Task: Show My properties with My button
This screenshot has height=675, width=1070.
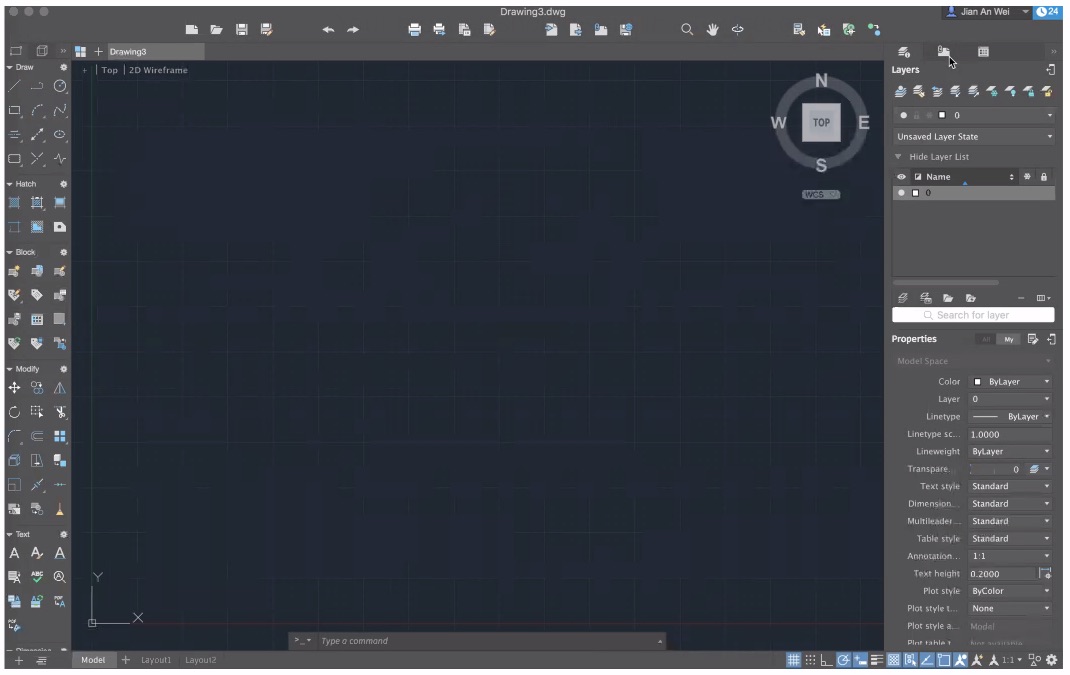Action: (1009, 339)
